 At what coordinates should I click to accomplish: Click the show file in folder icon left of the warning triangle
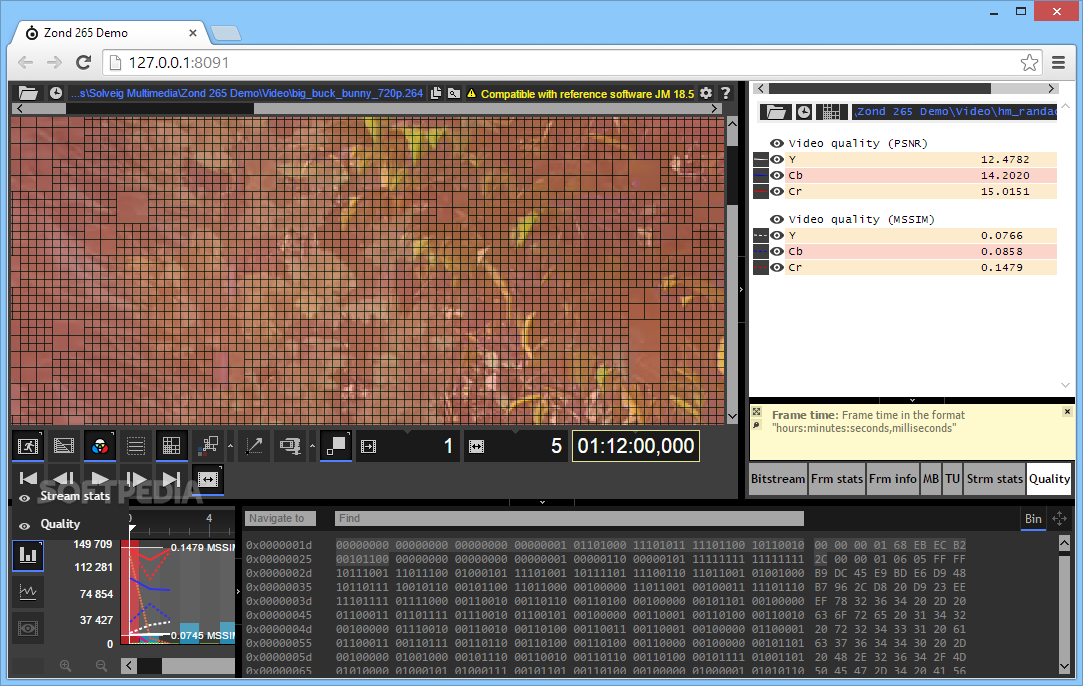click(x=454, y=93)
